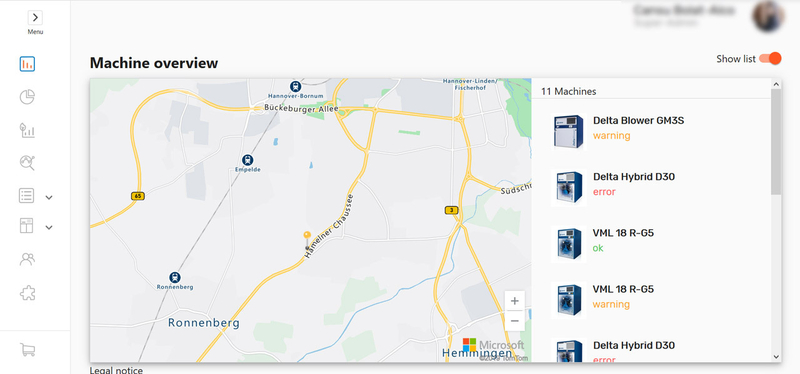This screenshot has height=374, width=800.
Task: Open the shopping cart icon
Action: pos(28,350)
